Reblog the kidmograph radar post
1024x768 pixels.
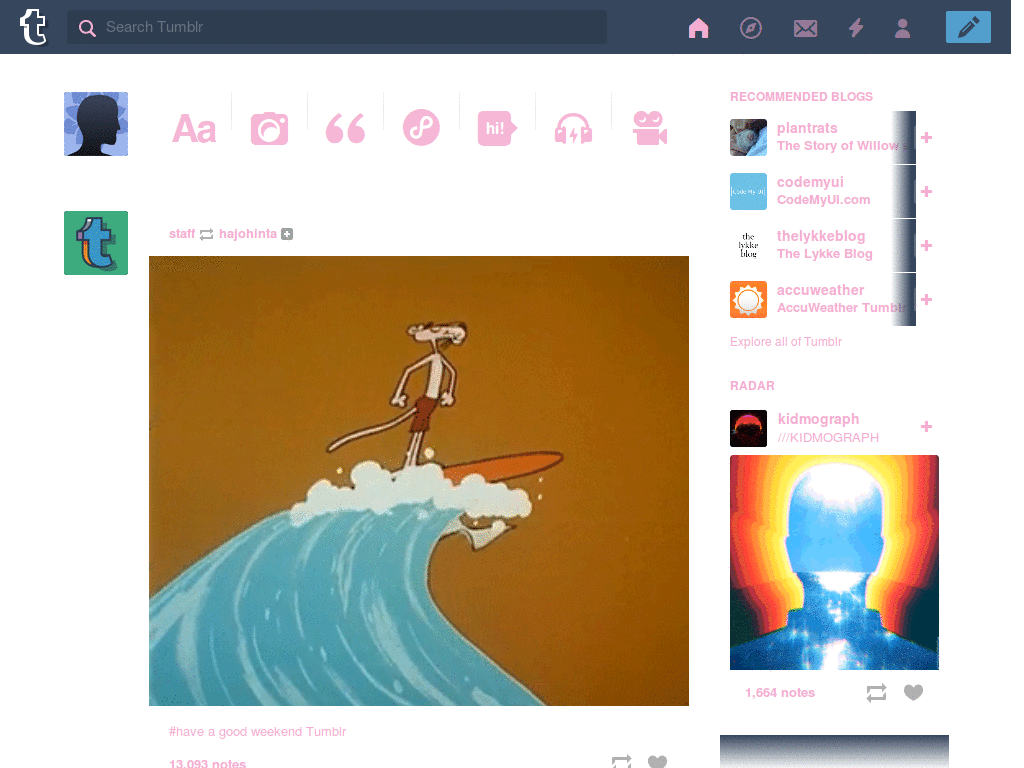pos(876,692)
